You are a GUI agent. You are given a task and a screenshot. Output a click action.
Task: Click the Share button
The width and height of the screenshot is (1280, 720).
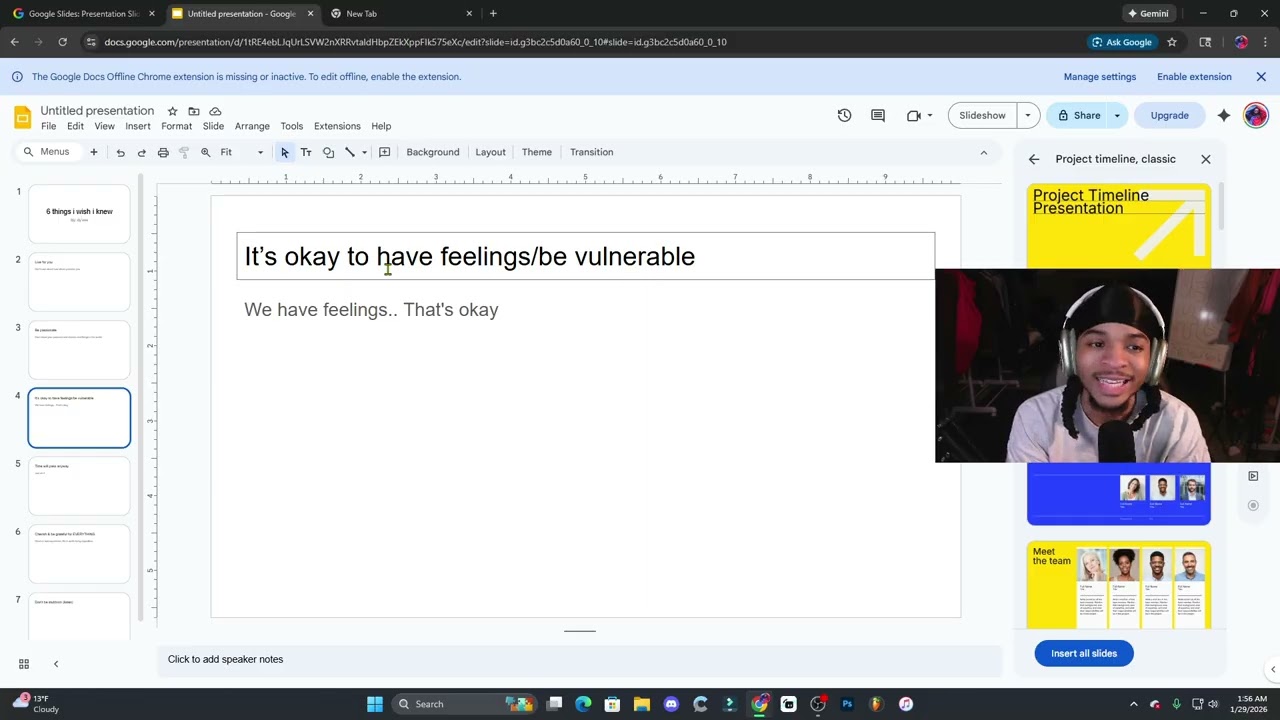(x=1078, y=115)
